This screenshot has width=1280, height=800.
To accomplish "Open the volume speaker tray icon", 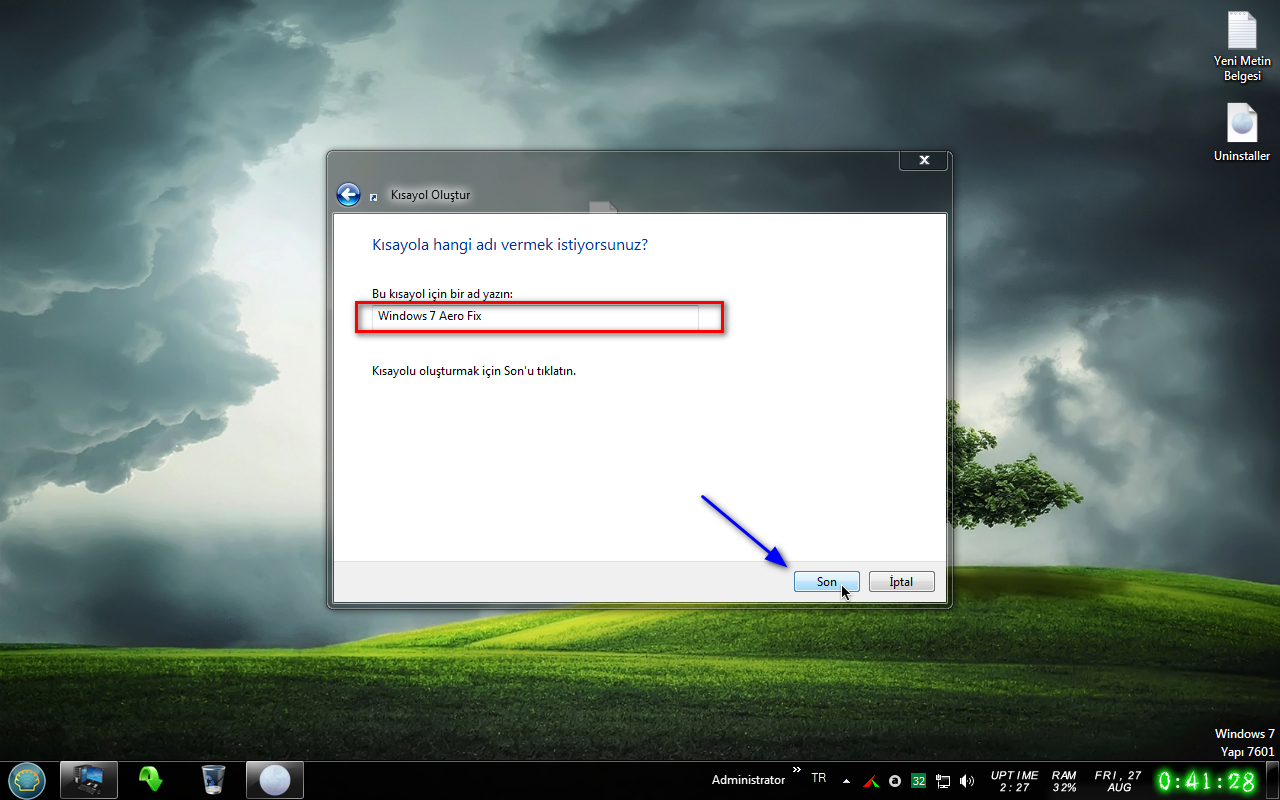I will pyautogui.click(x=966, y=780).
